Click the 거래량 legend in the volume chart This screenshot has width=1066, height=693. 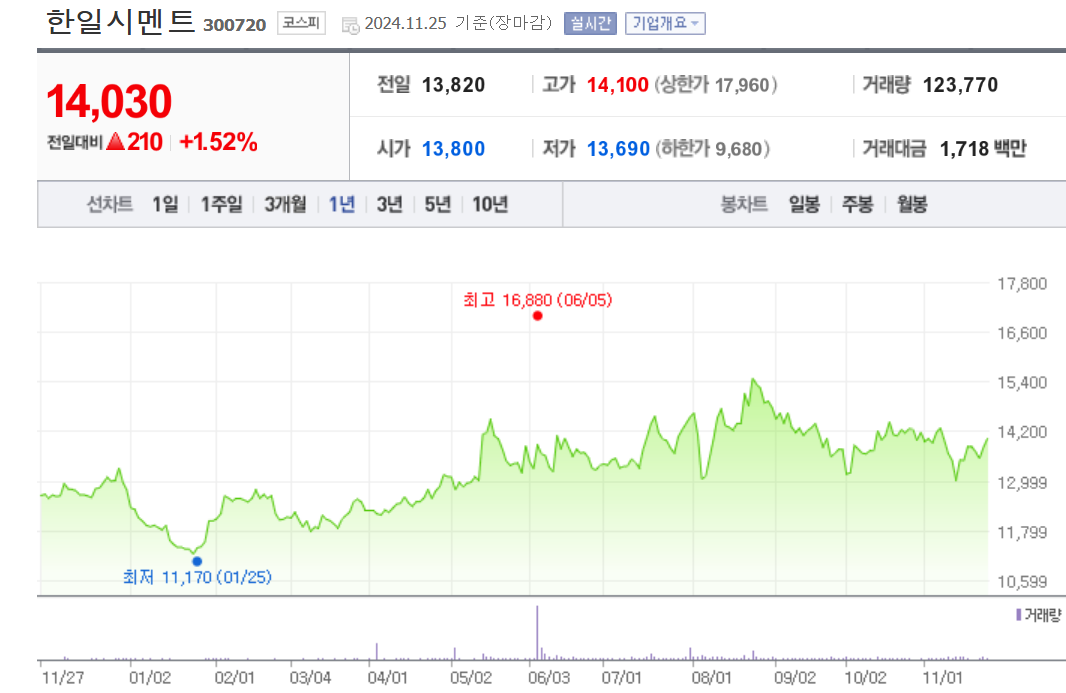[x=1038, y=615]
